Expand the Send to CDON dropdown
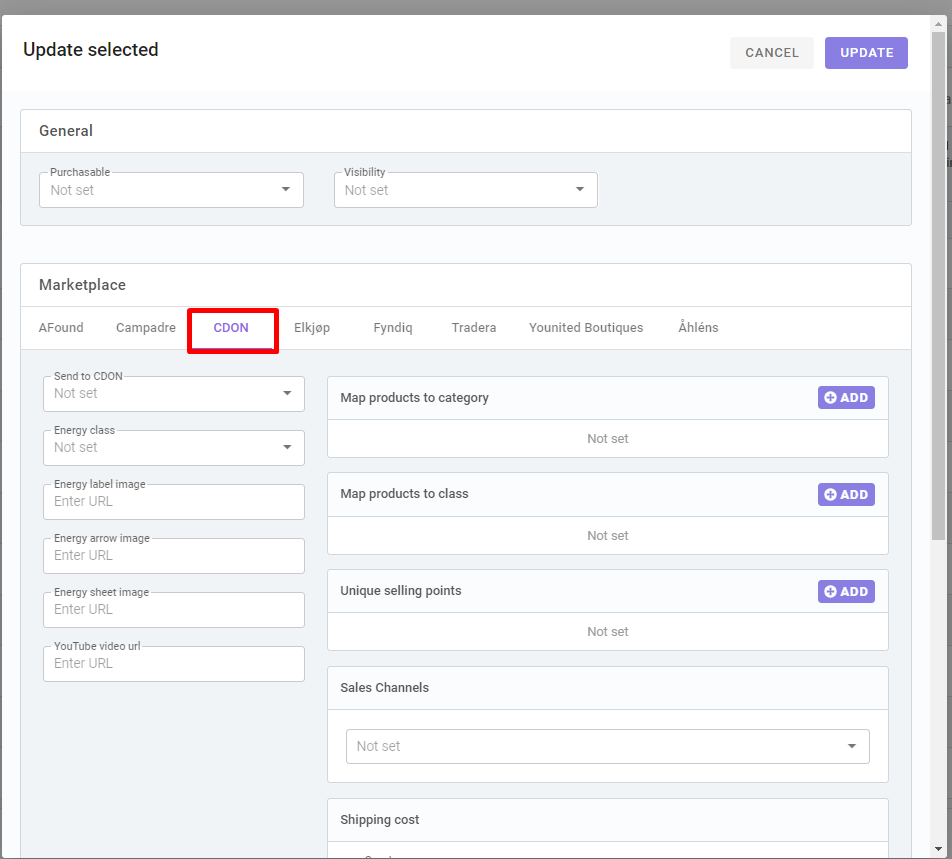Viewport: 952px width, 859px height. coord(174,393)
